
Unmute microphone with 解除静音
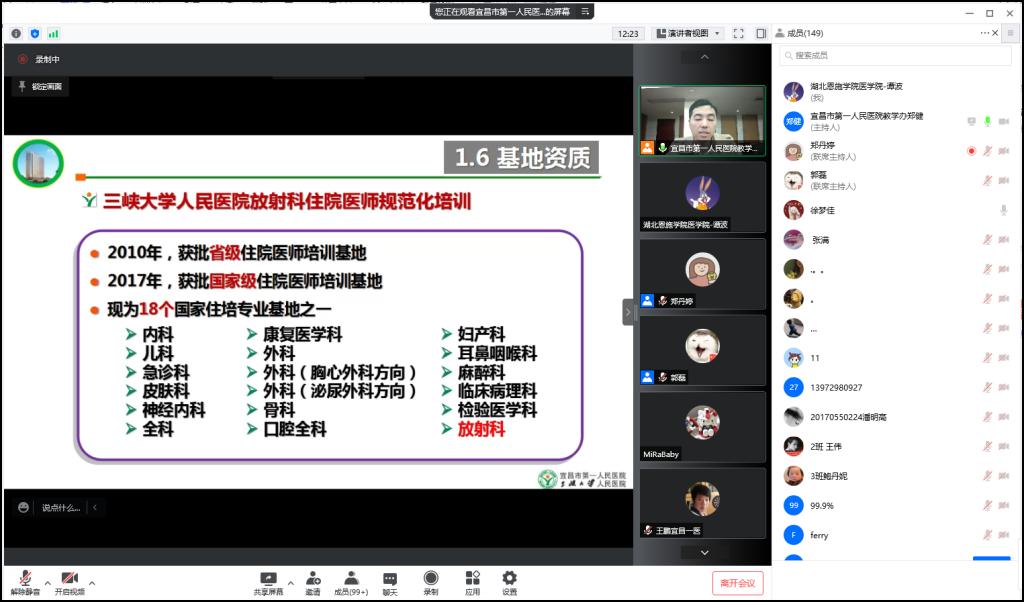pyautogui.click(x=25, y=582)
